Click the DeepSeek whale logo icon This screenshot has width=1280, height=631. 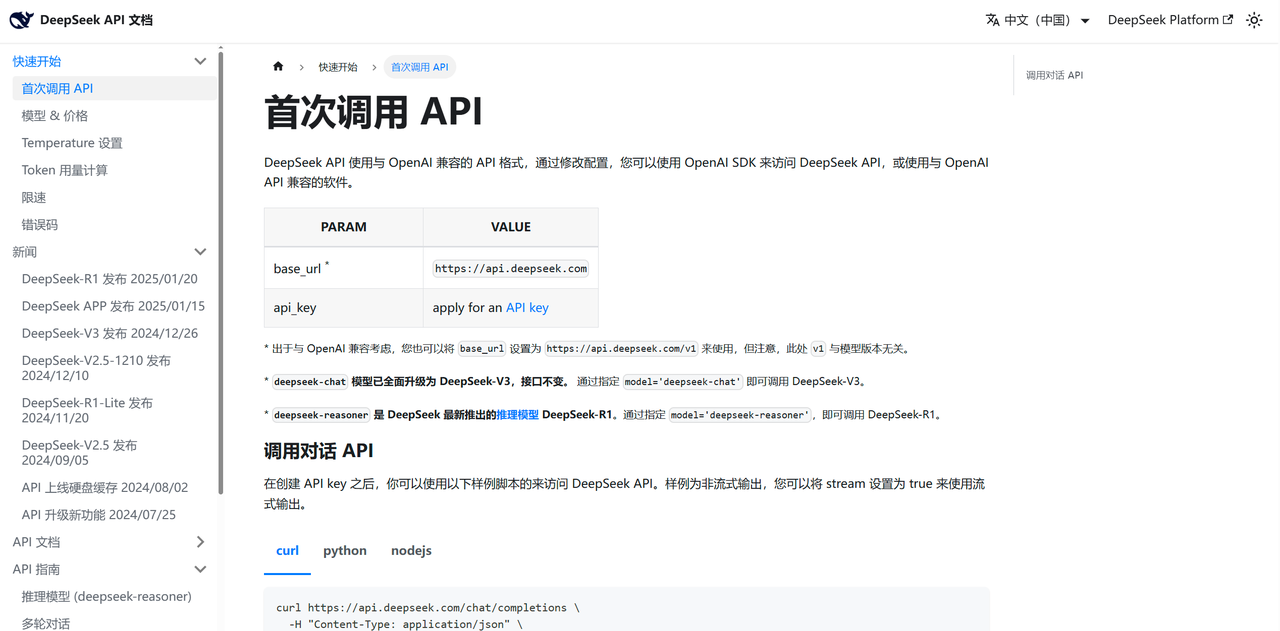[21, 20]
